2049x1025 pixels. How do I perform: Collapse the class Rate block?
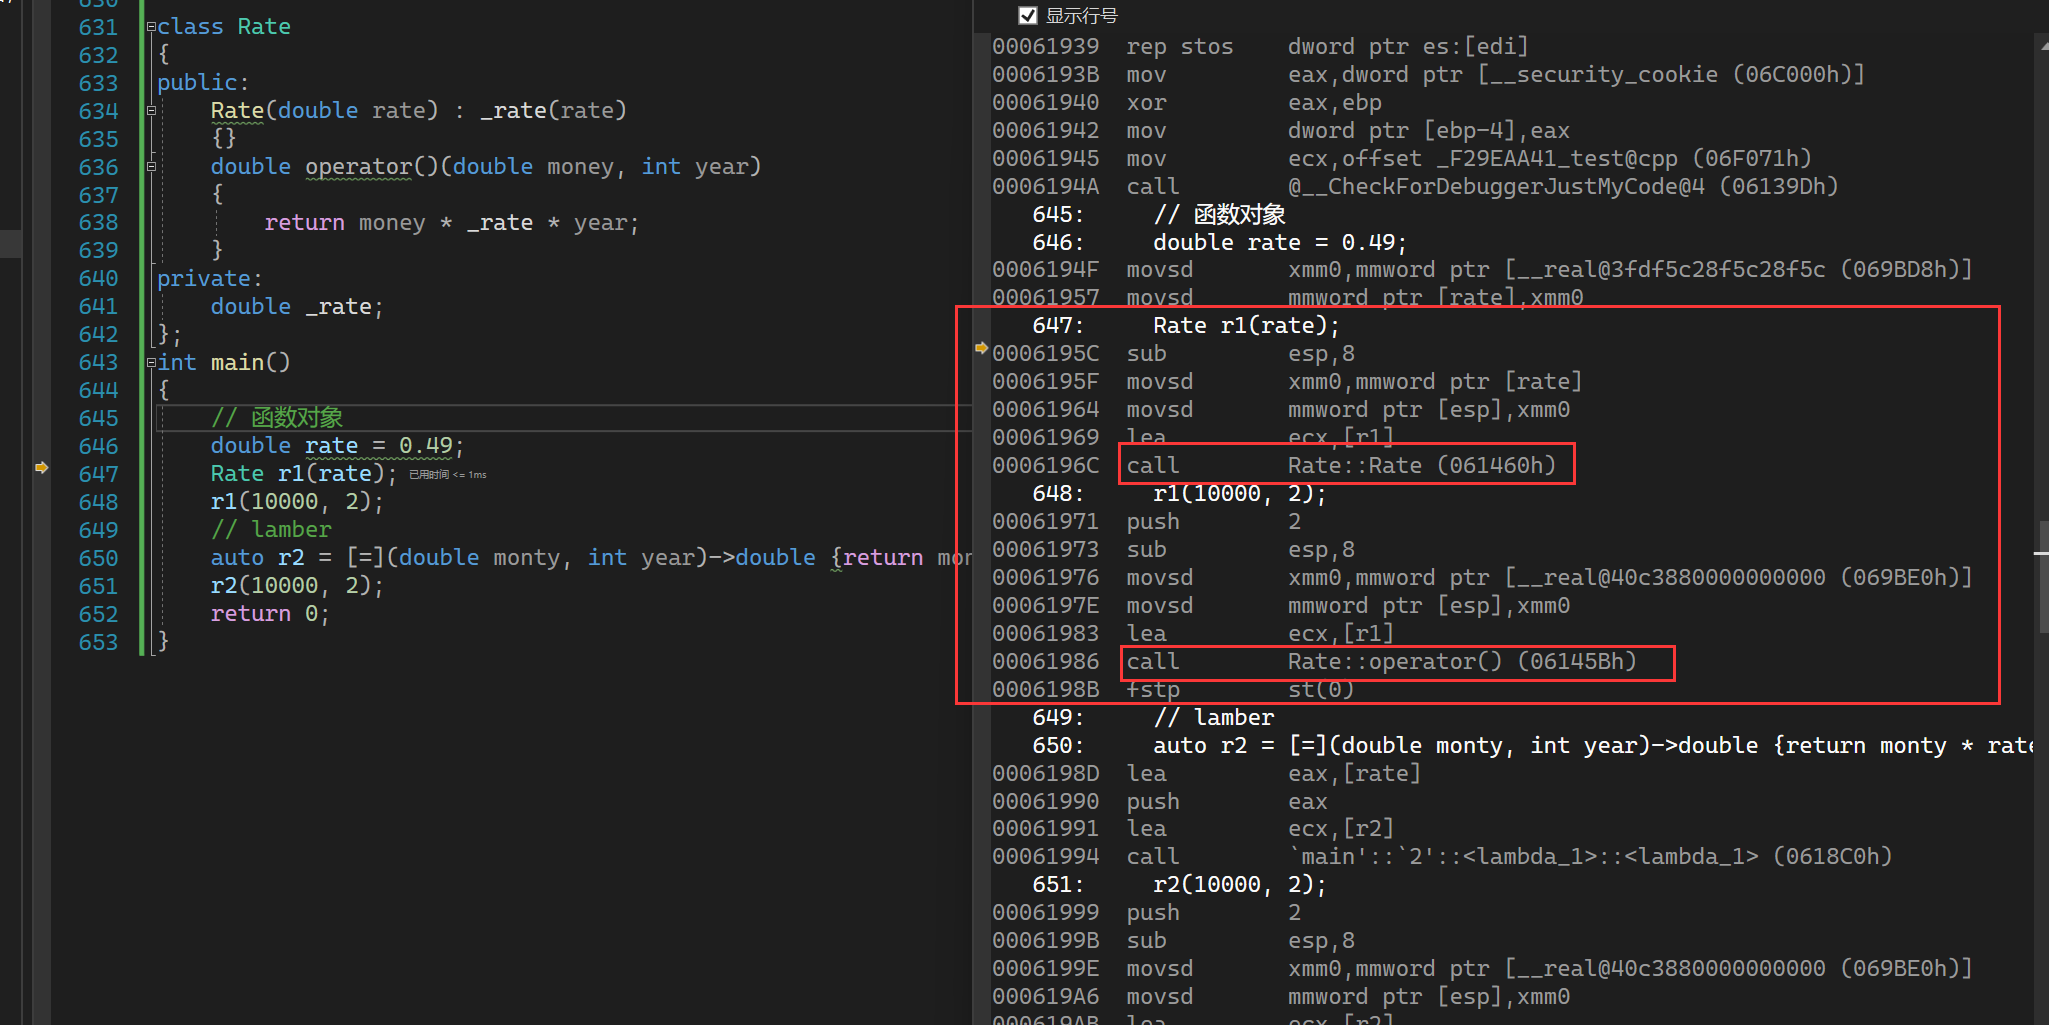click(x=151, y=27)
